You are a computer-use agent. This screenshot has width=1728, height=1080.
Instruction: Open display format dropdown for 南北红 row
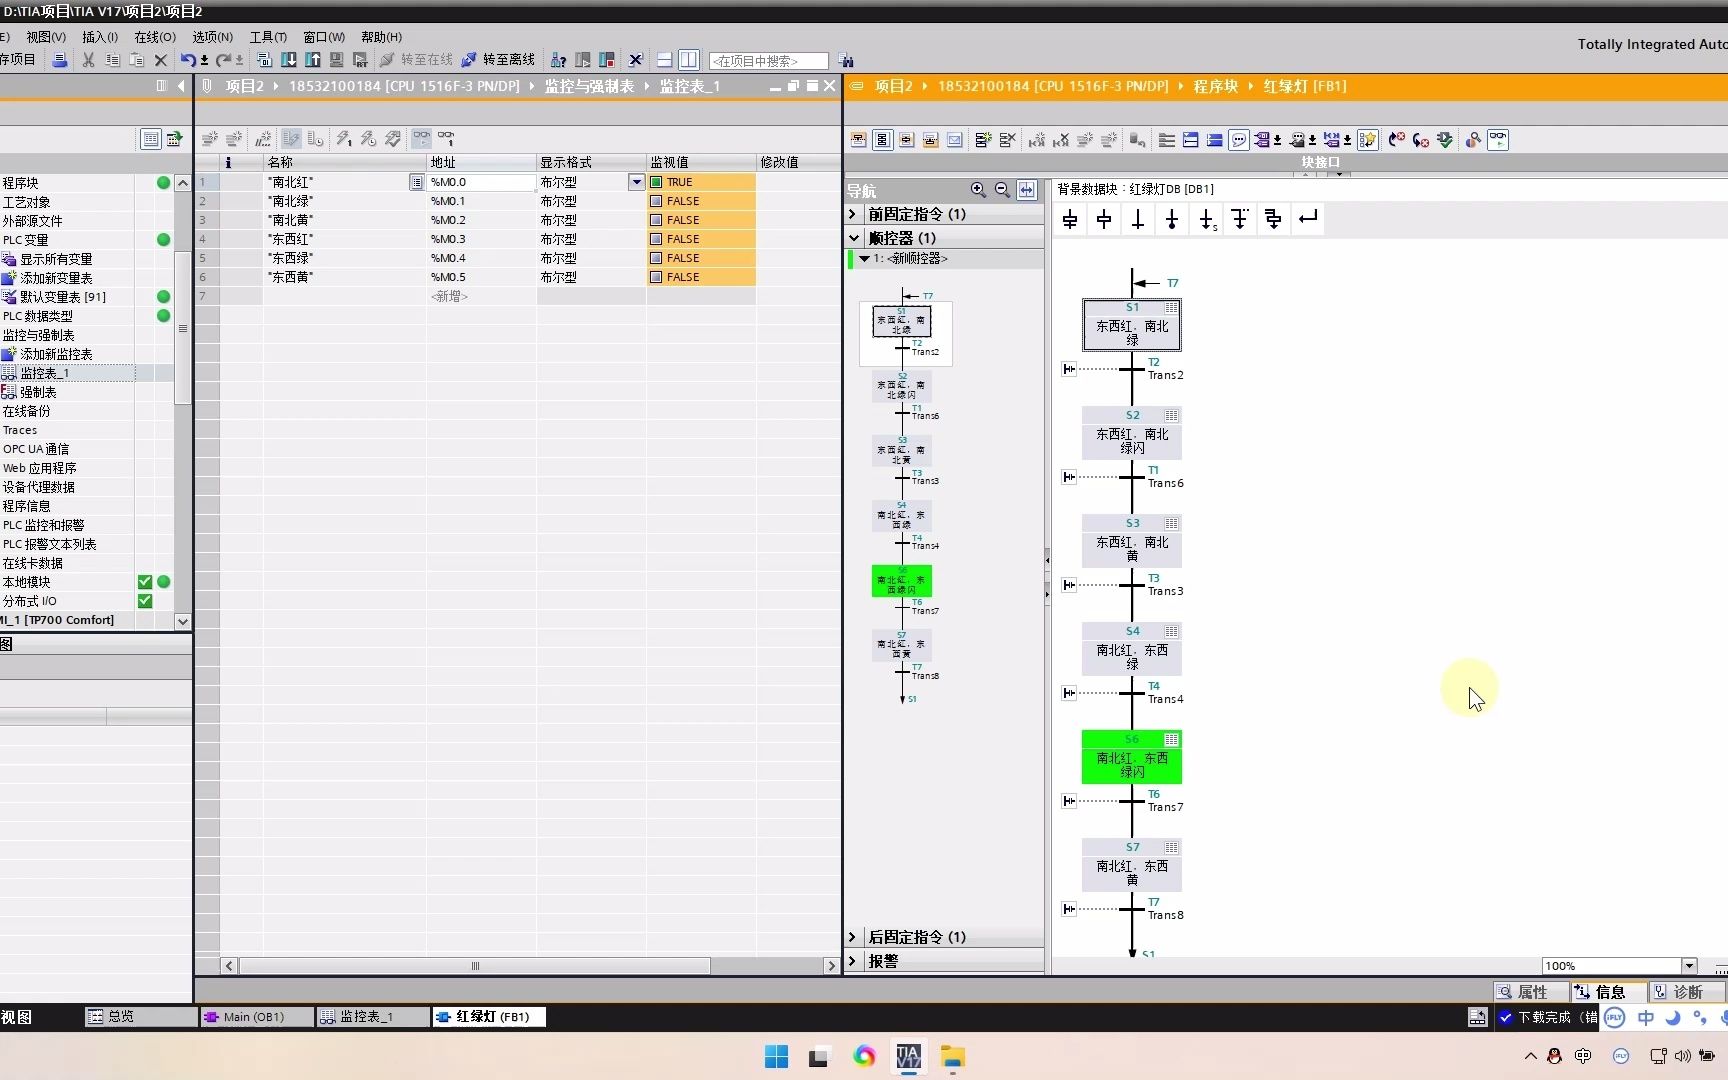(636, 182)
